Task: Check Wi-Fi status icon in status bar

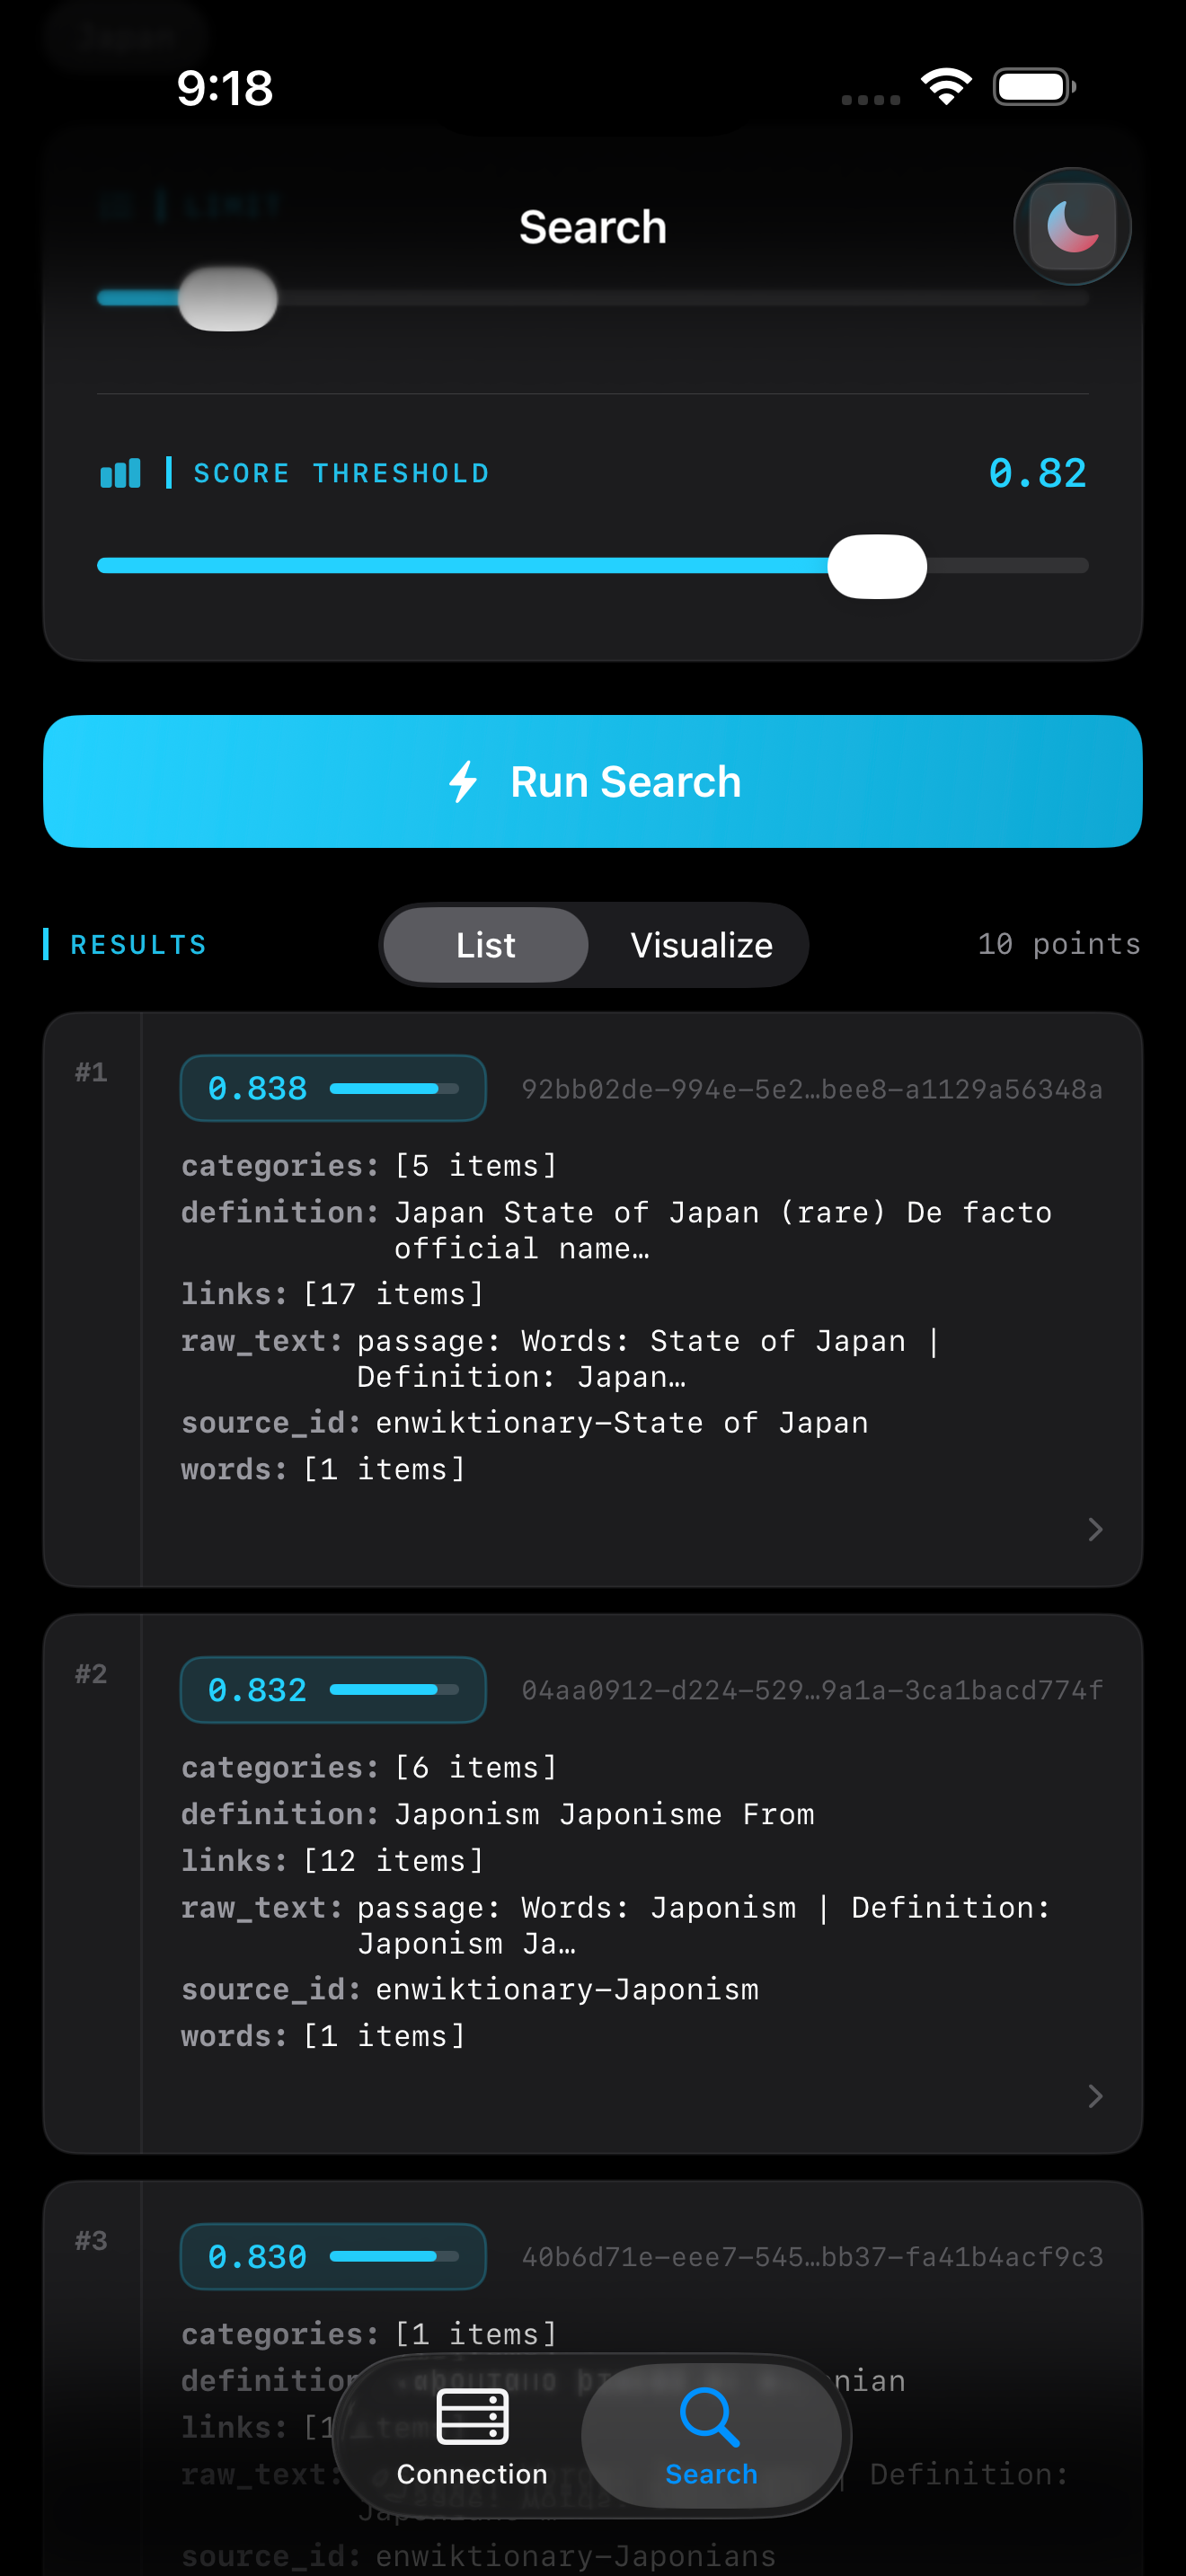Action: click(946, 87)
